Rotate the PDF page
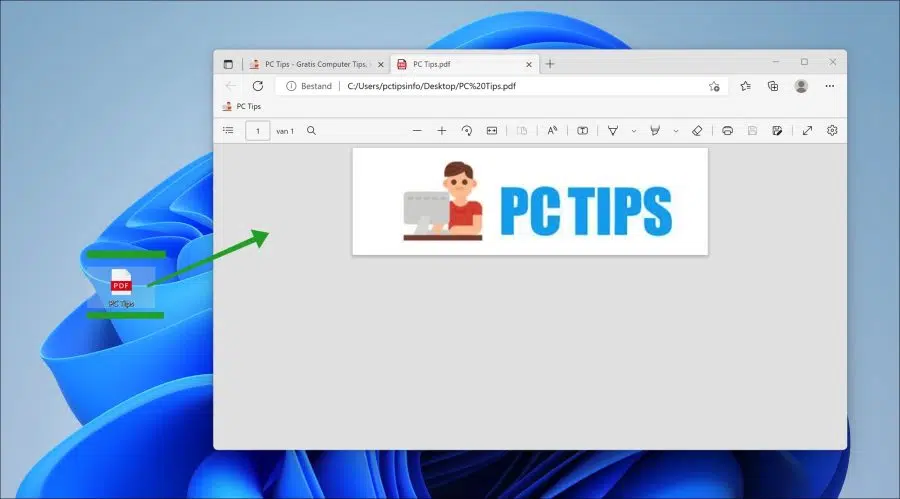 tap(467, 131)
